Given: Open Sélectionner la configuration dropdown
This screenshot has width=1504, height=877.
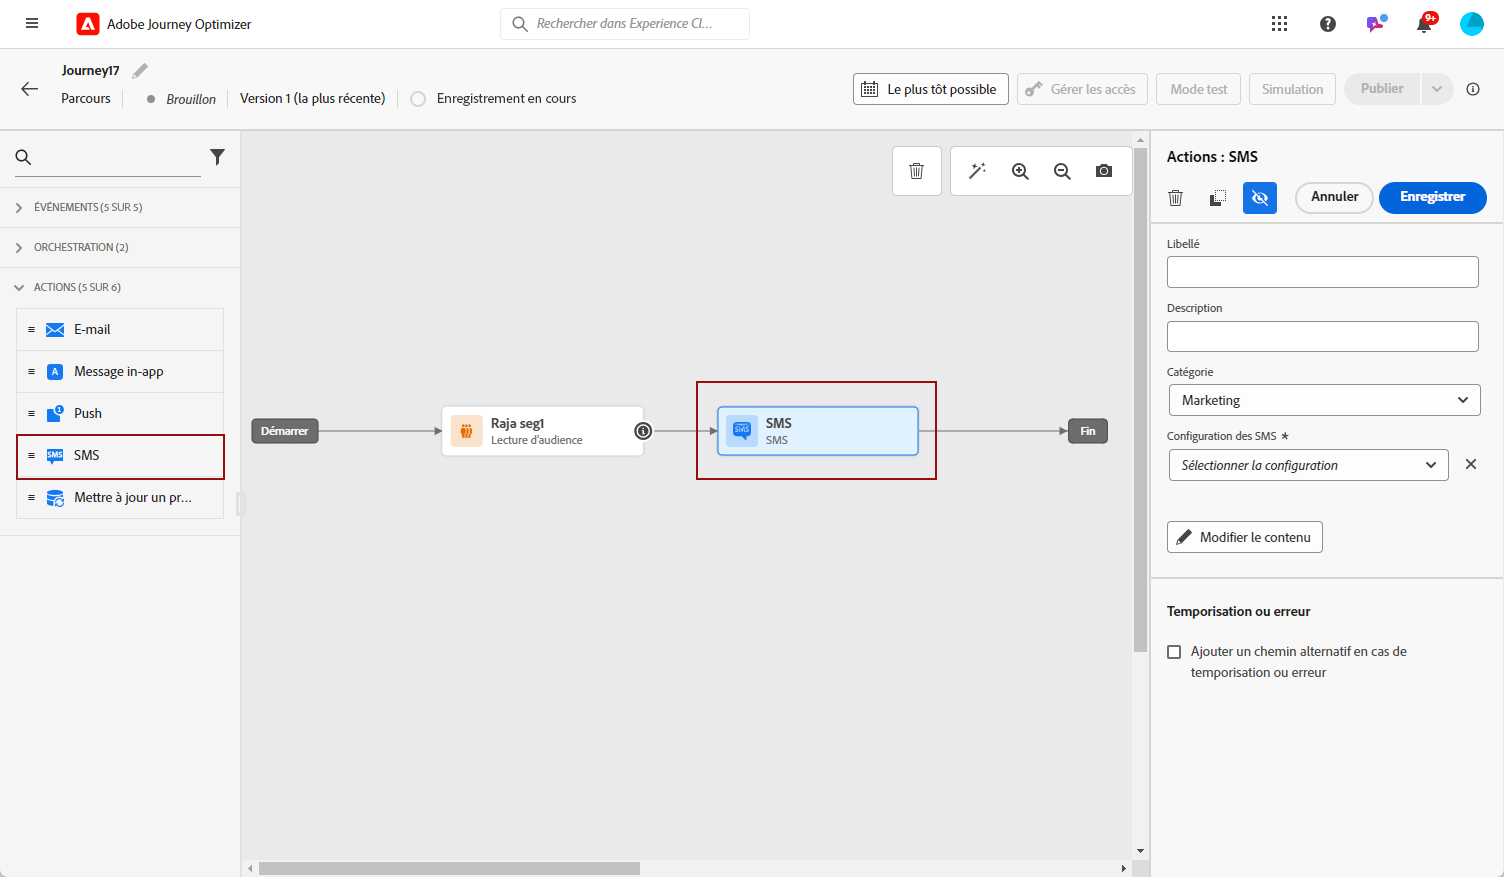Looking at the screenshot, I should pos(1308,465).
